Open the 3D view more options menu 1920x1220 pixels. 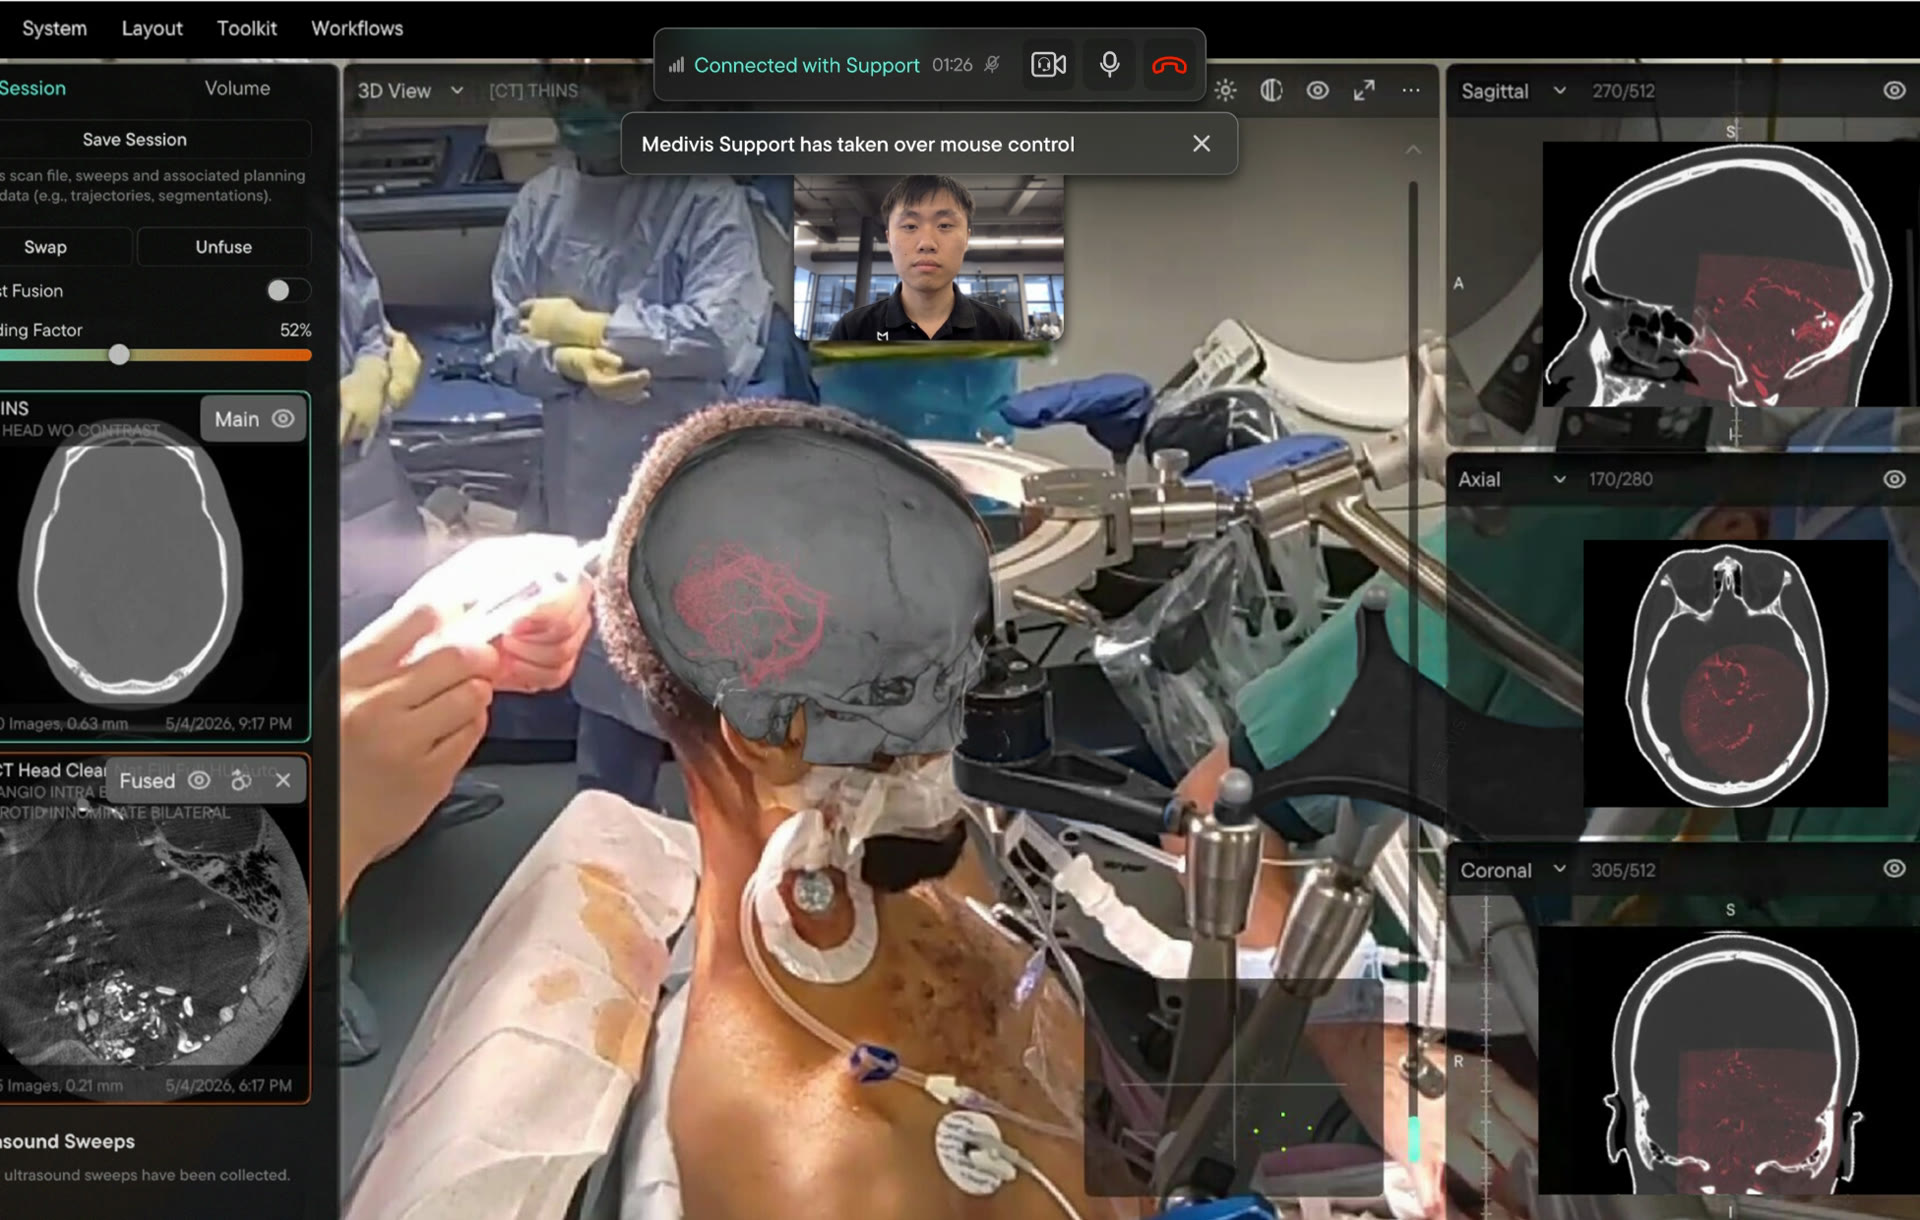pyautogui.click(x=1411, y=90)
